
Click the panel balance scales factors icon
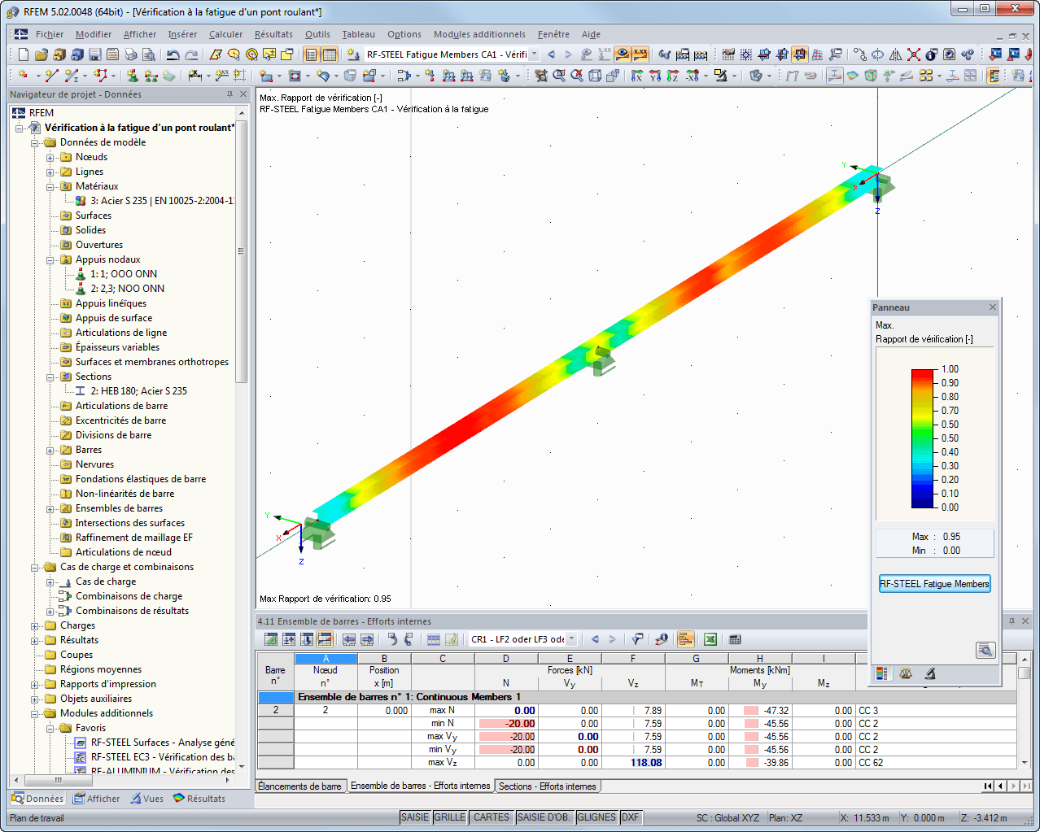905,673
